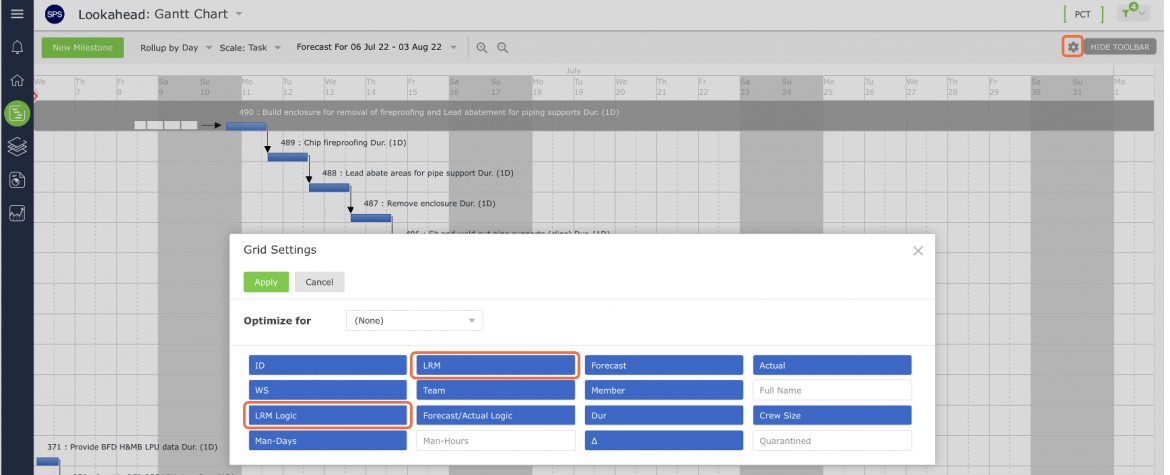This screenshot has width=1170, height=475.
Task: Open the Scale: Task dropdown
Action: pyautogui.click(x=250, y=48)
